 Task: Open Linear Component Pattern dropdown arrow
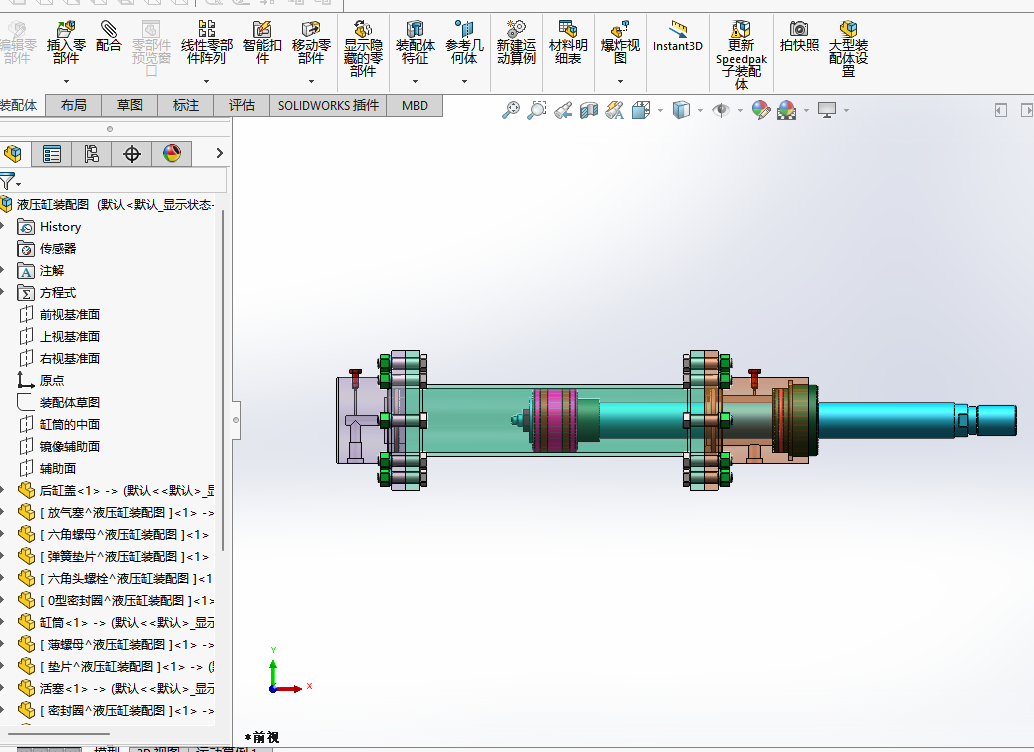[206, 82]
